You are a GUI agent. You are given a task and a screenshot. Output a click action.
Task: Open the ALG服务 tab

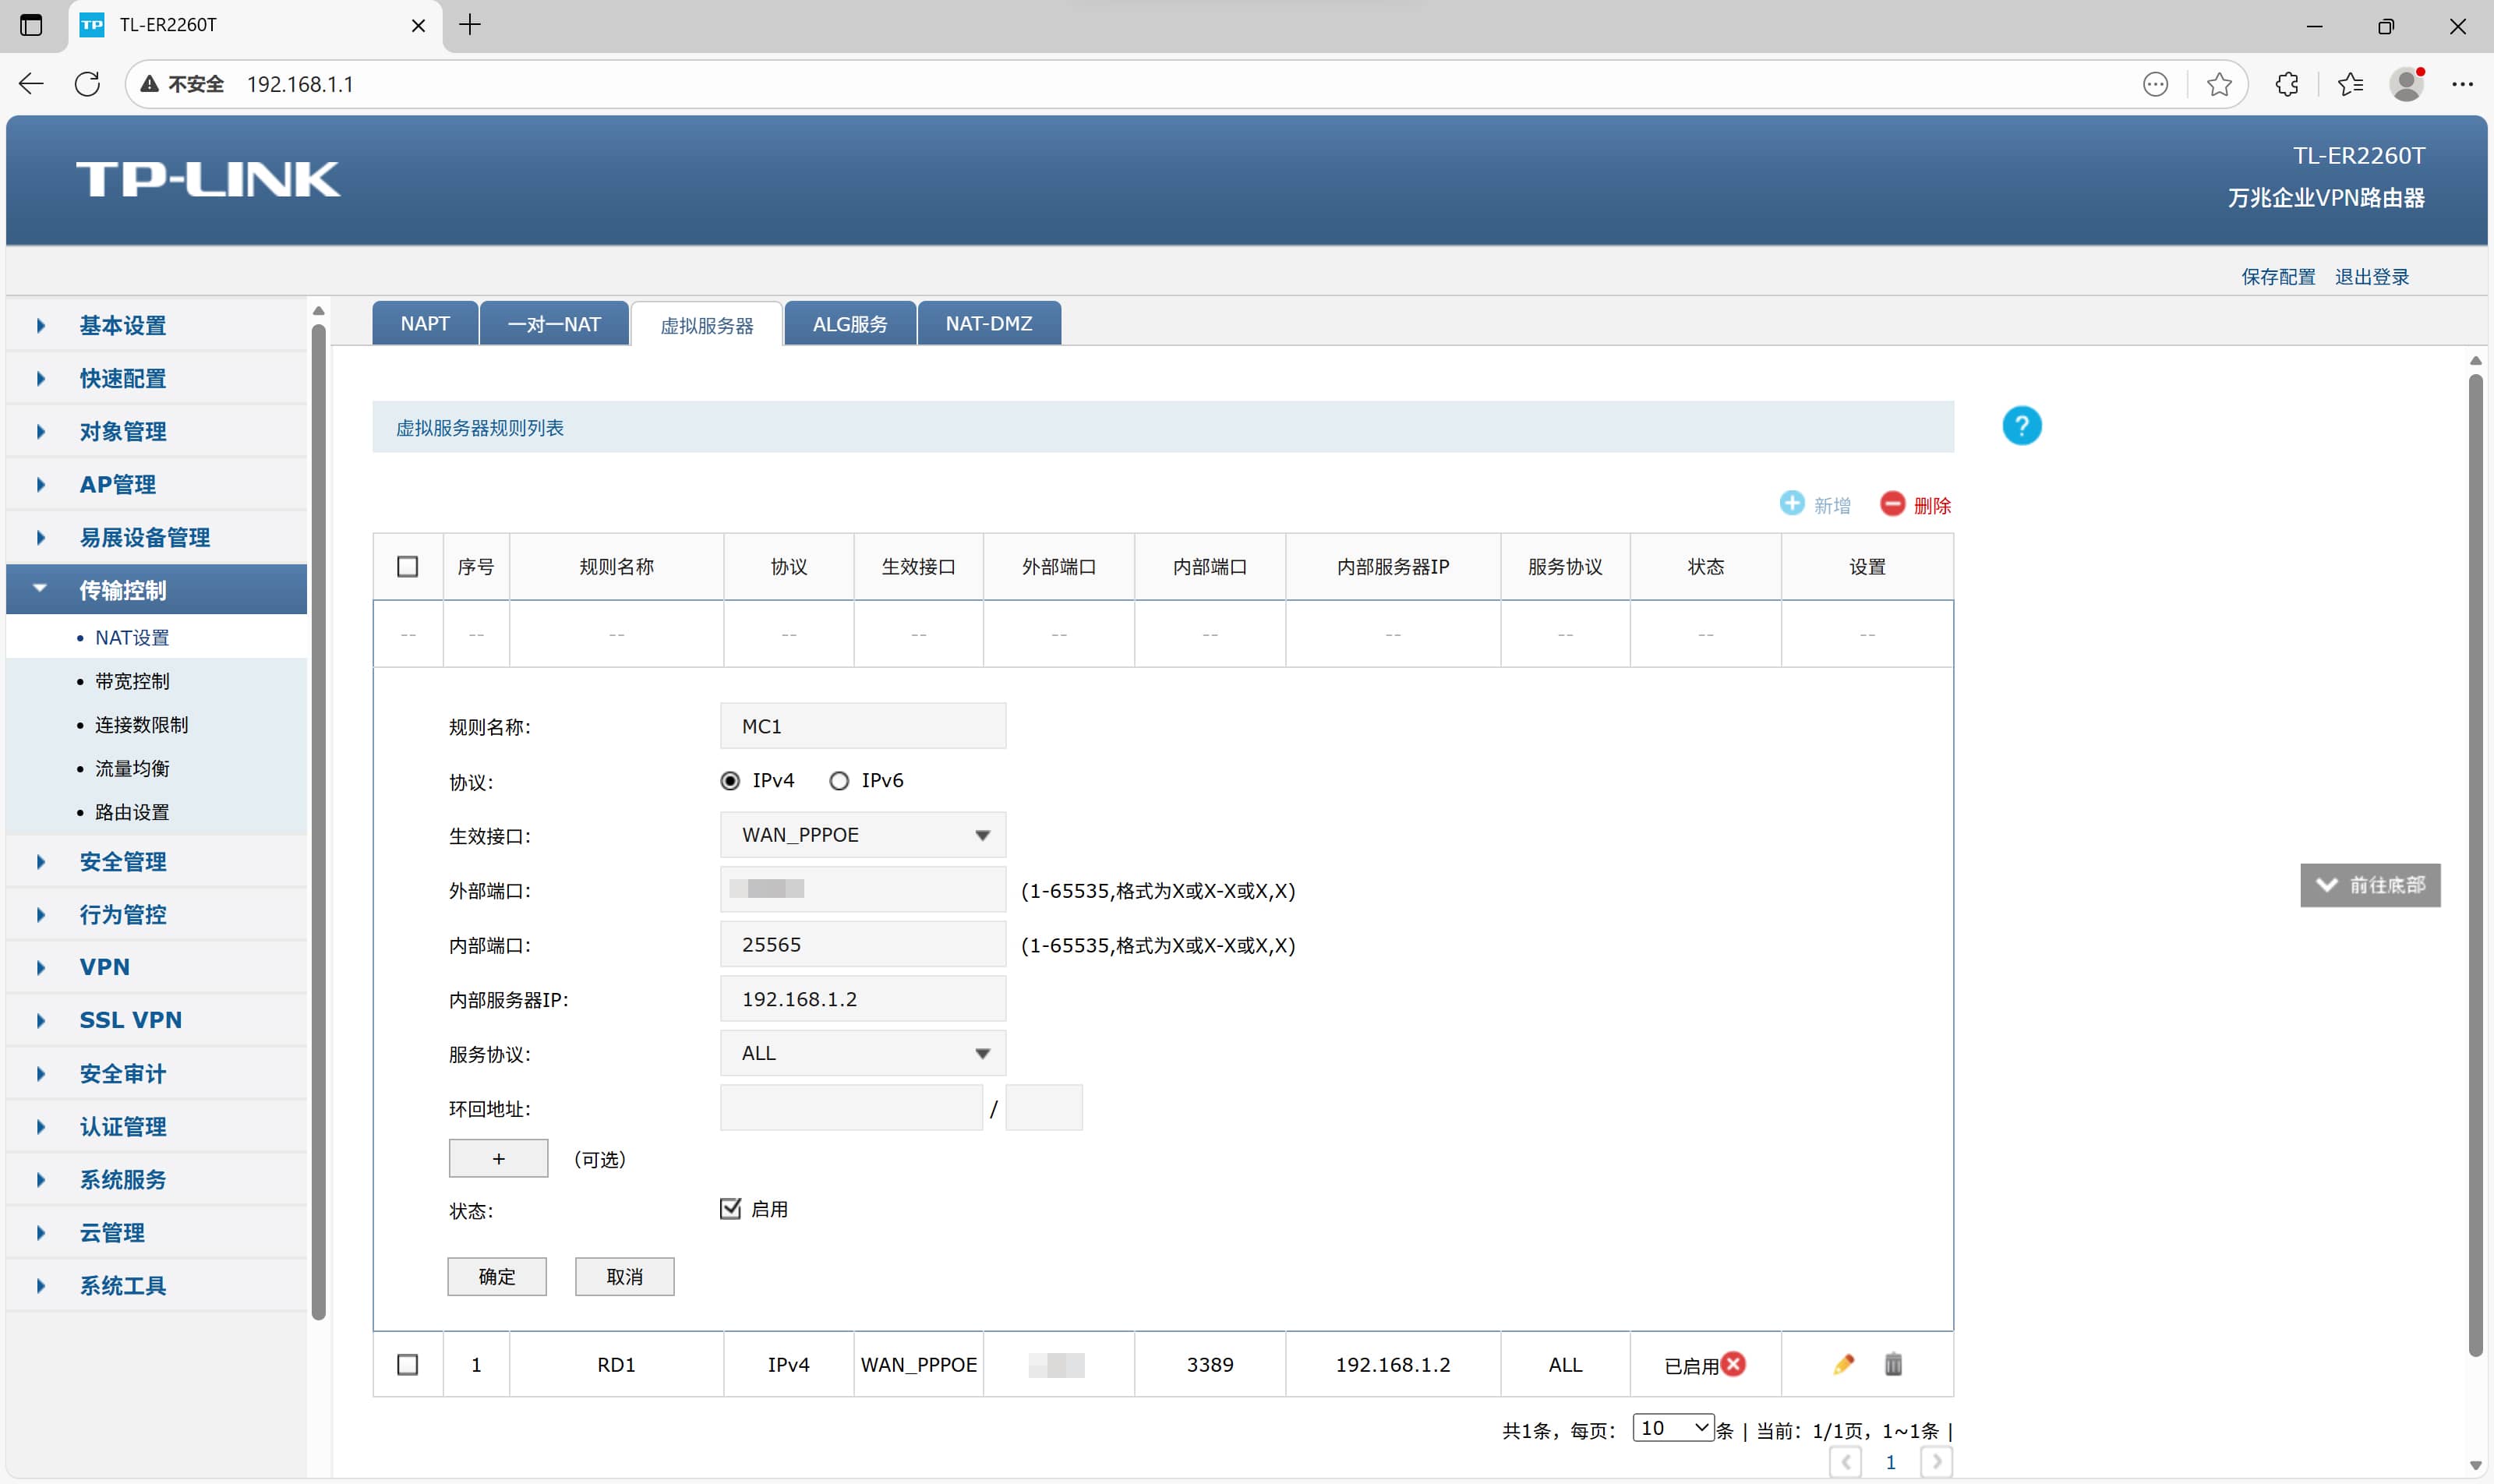(x=849, y=324)
